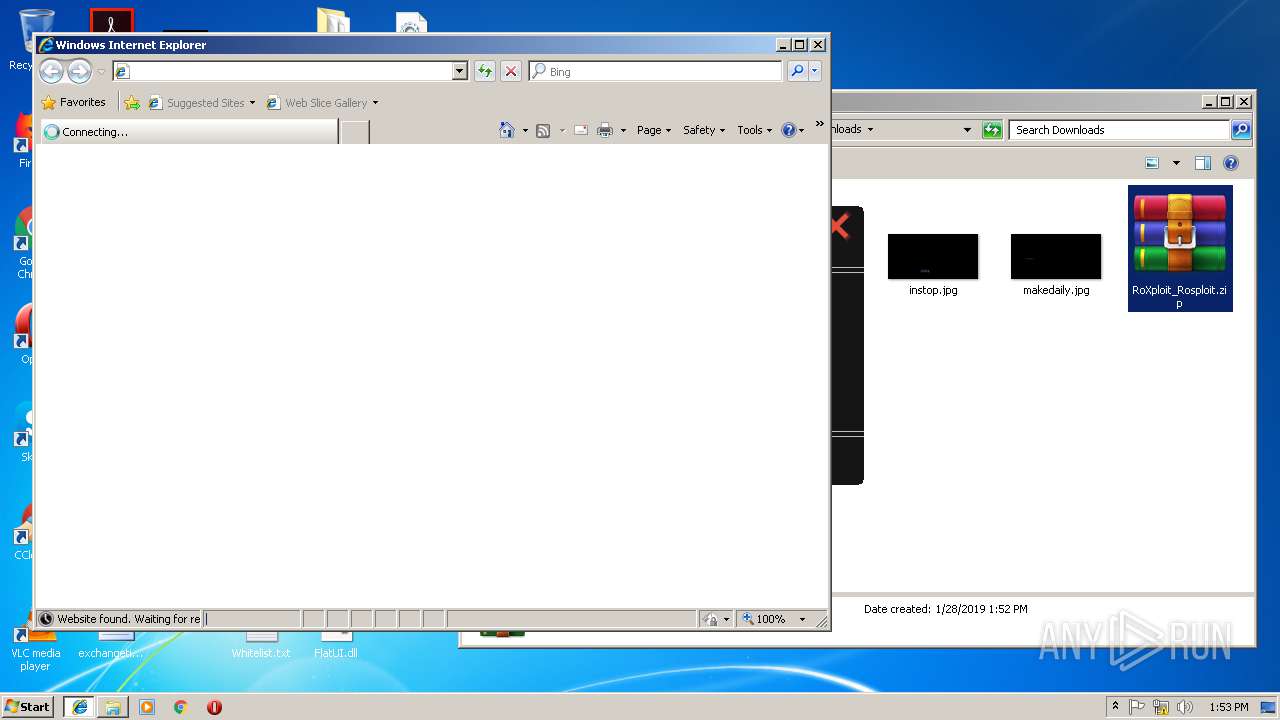The height and width of the screenshot is (720, 1280).
Task: Select FlatUI.dll on the desktop
Action: click(336, 645)
